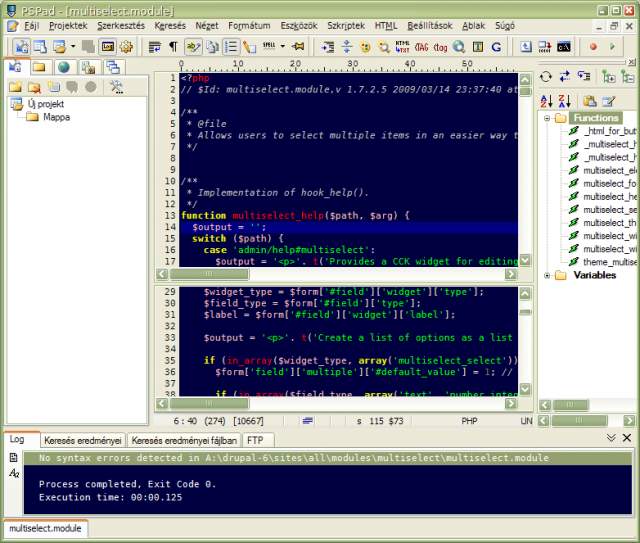Switch to the FTP tab

(256, 441)
